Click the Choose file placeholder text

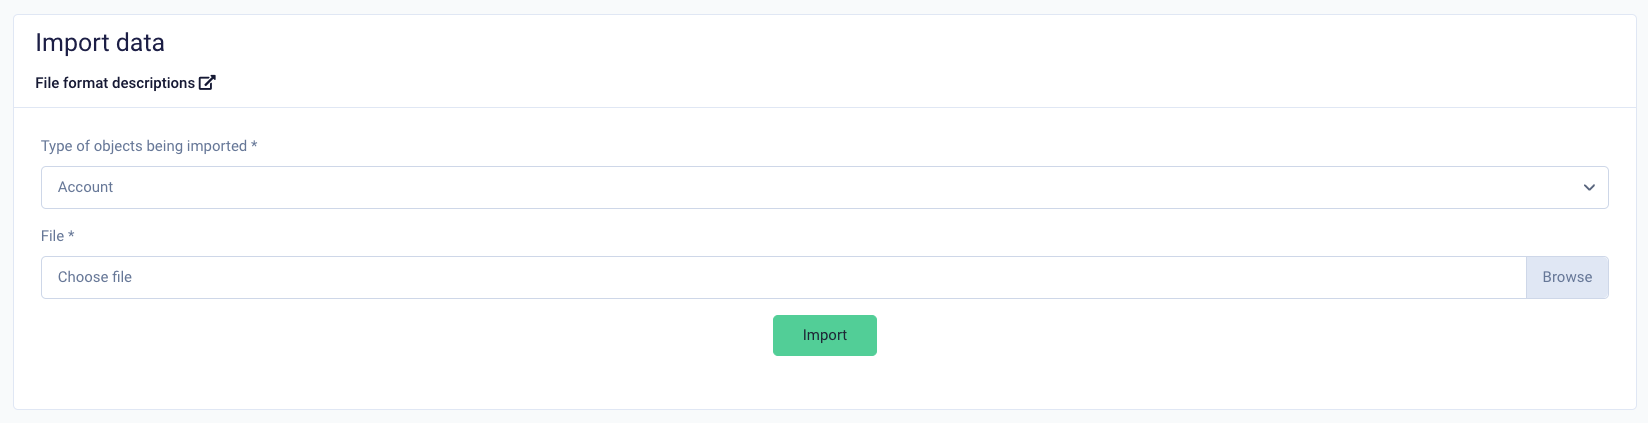(x=95, y=277)
